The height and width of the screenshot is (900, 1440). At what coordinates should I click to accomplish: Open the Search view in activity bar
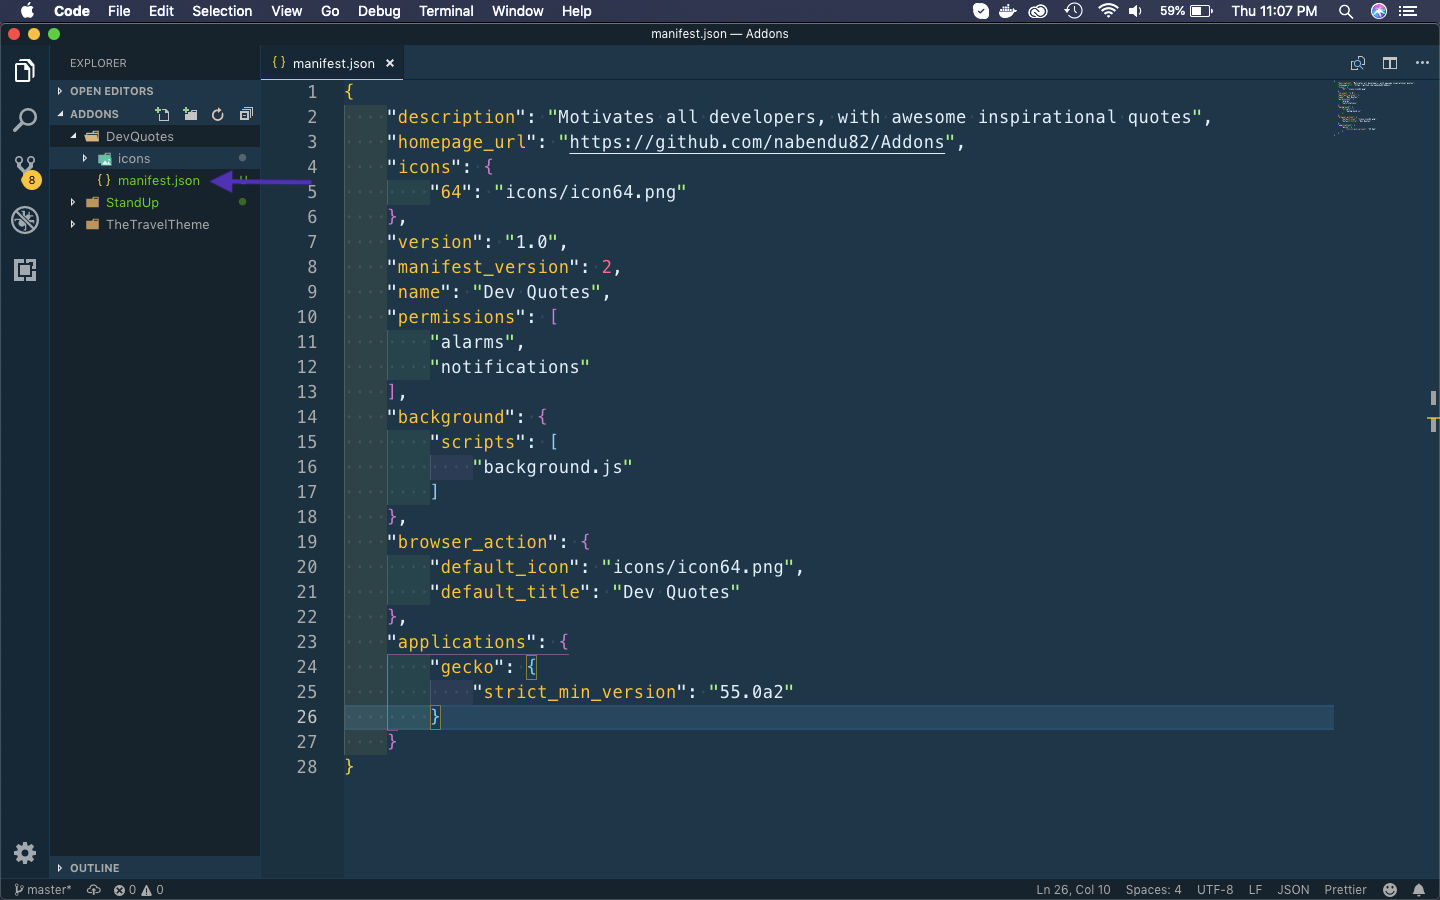(25, 120)
